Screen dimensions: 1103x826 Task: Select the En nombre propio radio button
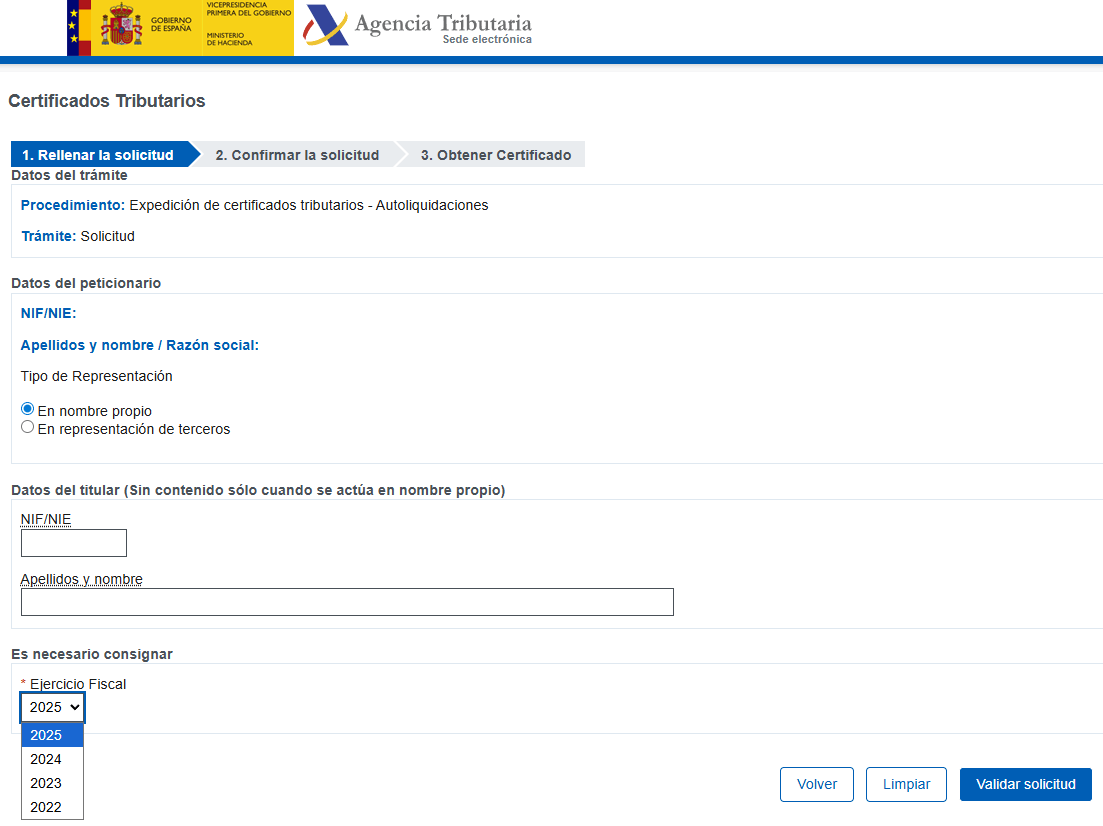click(x=27, y=408)
